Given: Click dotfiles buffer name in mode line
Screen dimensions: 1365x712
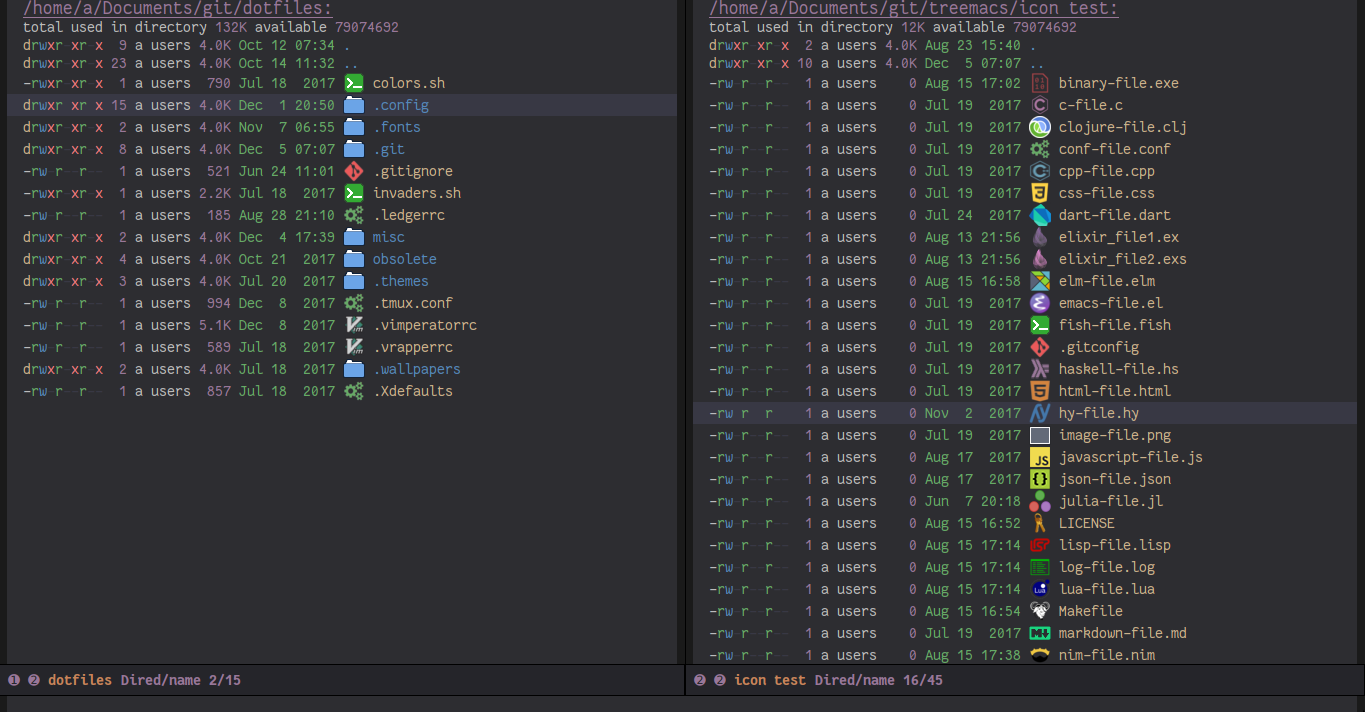Looking at the screenshot, I should [x=80, y=680].
